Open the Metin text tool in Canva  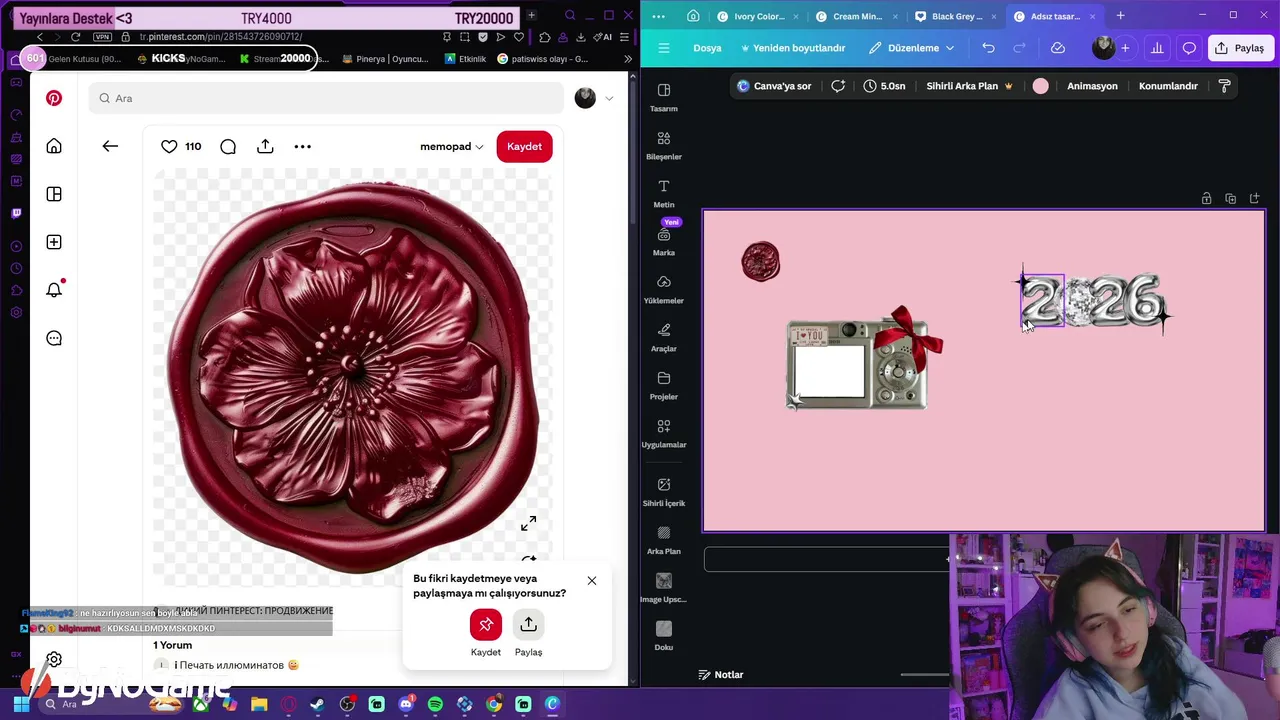tap(664, 193)
